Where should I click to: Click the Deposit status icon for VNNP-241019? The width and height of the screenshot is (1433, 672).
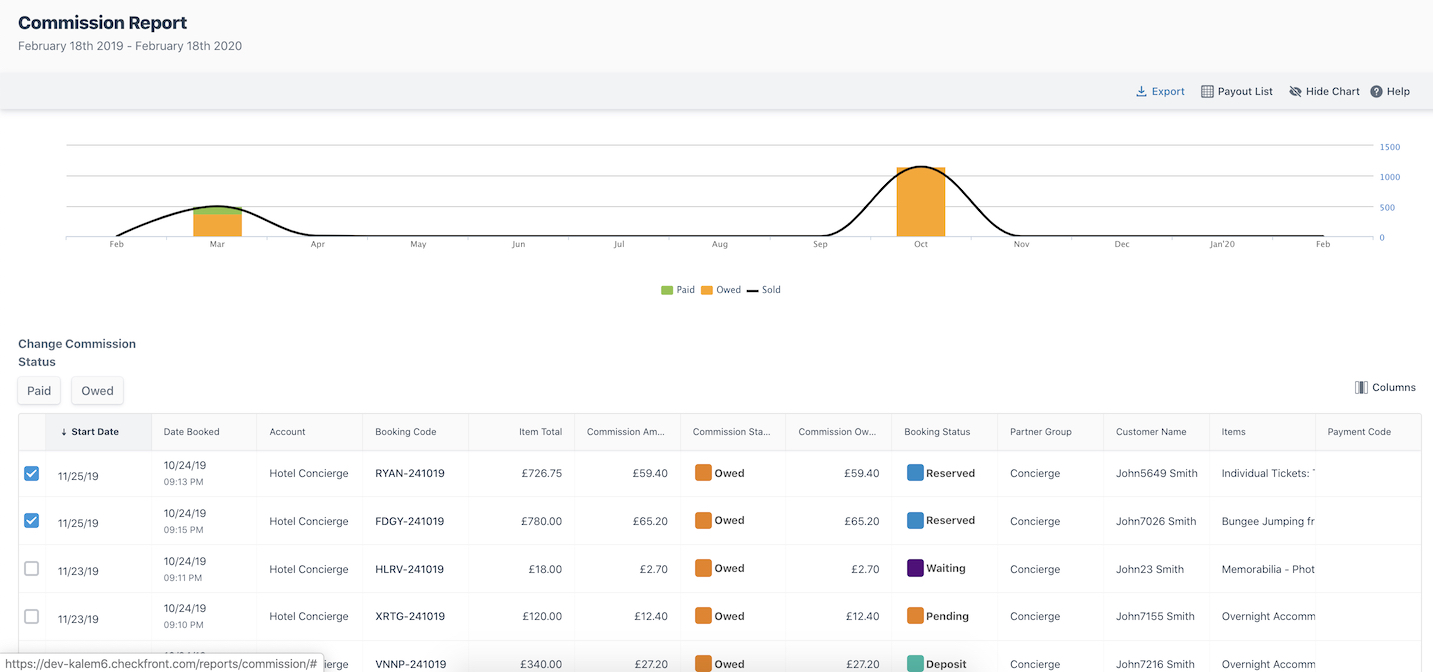coord(915,663)
